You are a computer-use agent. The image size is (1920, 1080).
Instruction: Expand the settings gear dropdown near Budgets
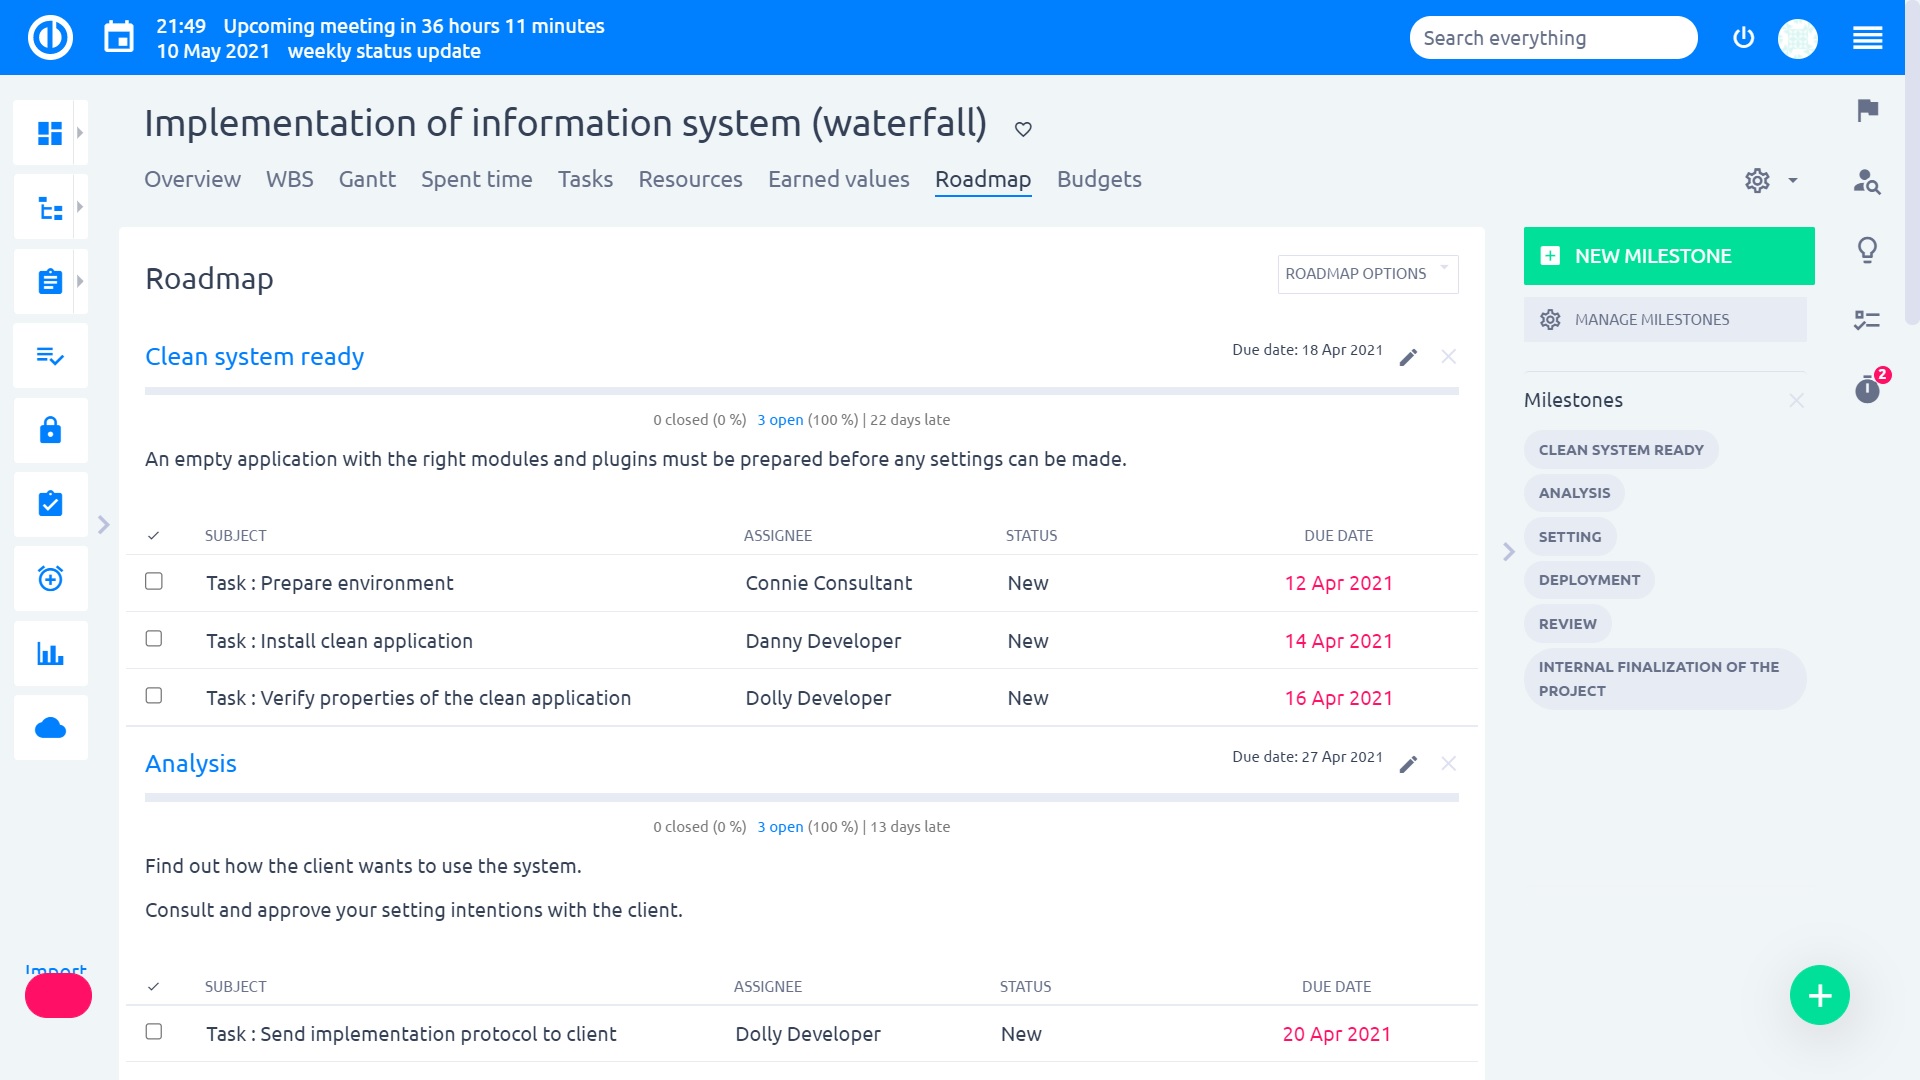[x=1770, y=180]
